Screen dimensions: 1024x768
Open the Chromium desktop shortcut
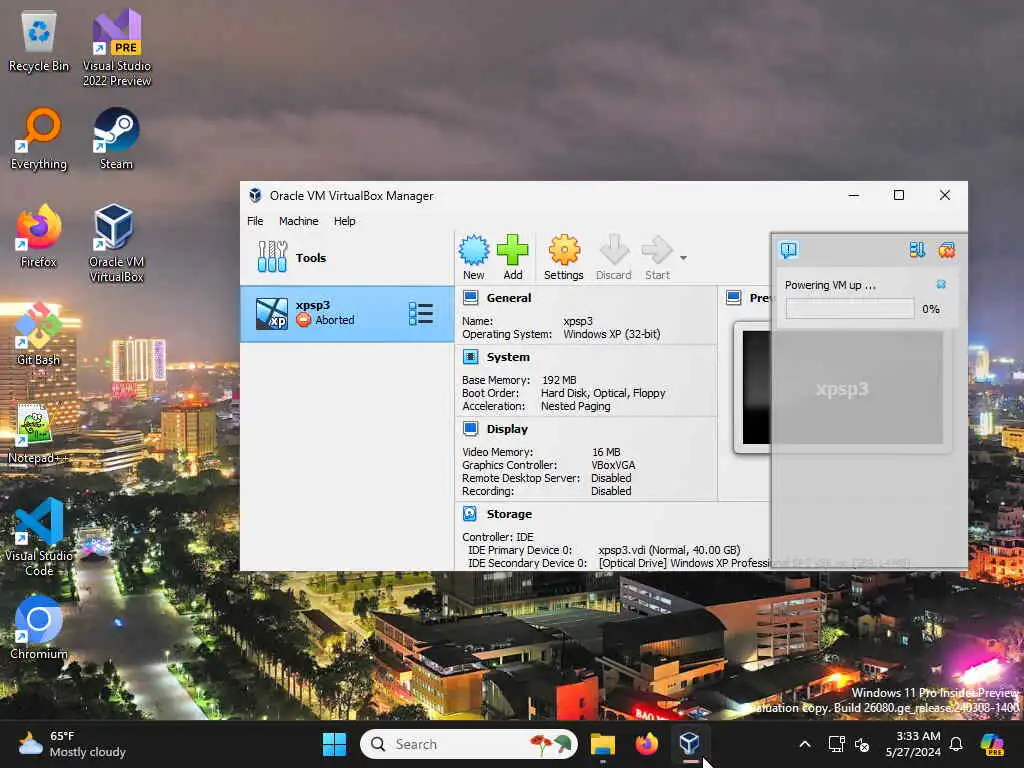(x=39, y=629)
